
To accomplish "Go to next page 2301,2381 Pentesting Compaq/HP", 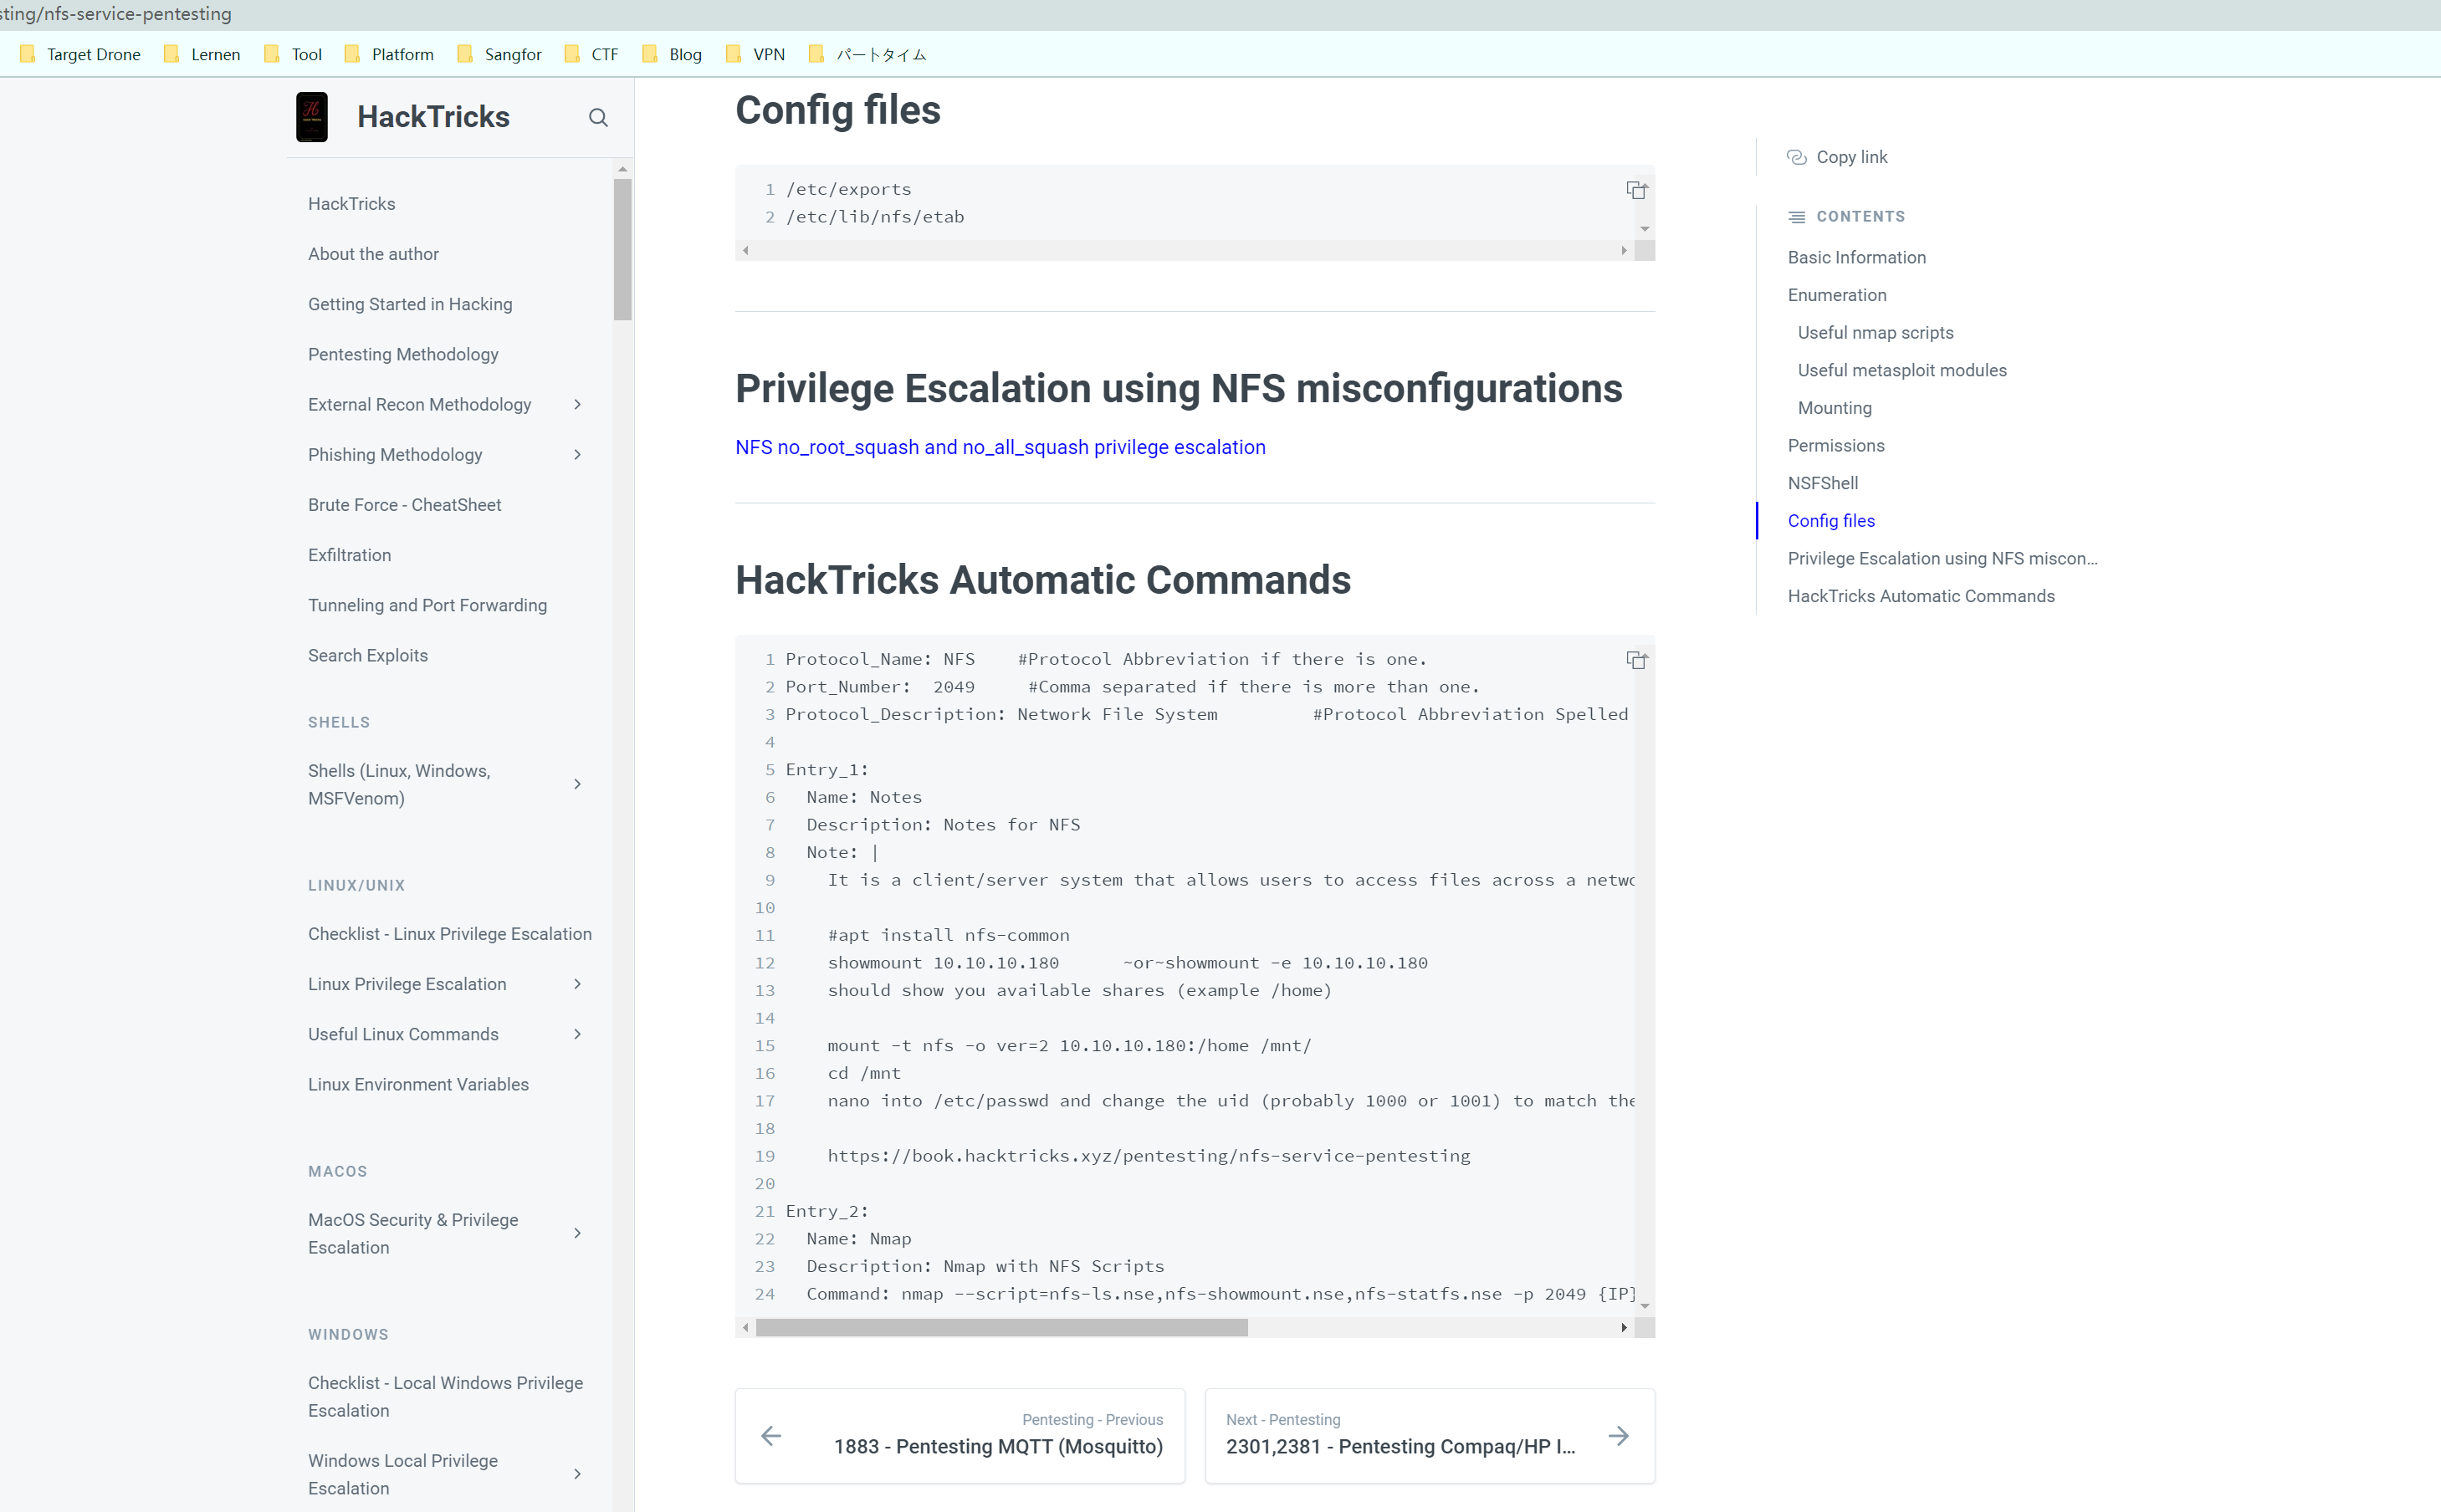I will (1430, 1436).
